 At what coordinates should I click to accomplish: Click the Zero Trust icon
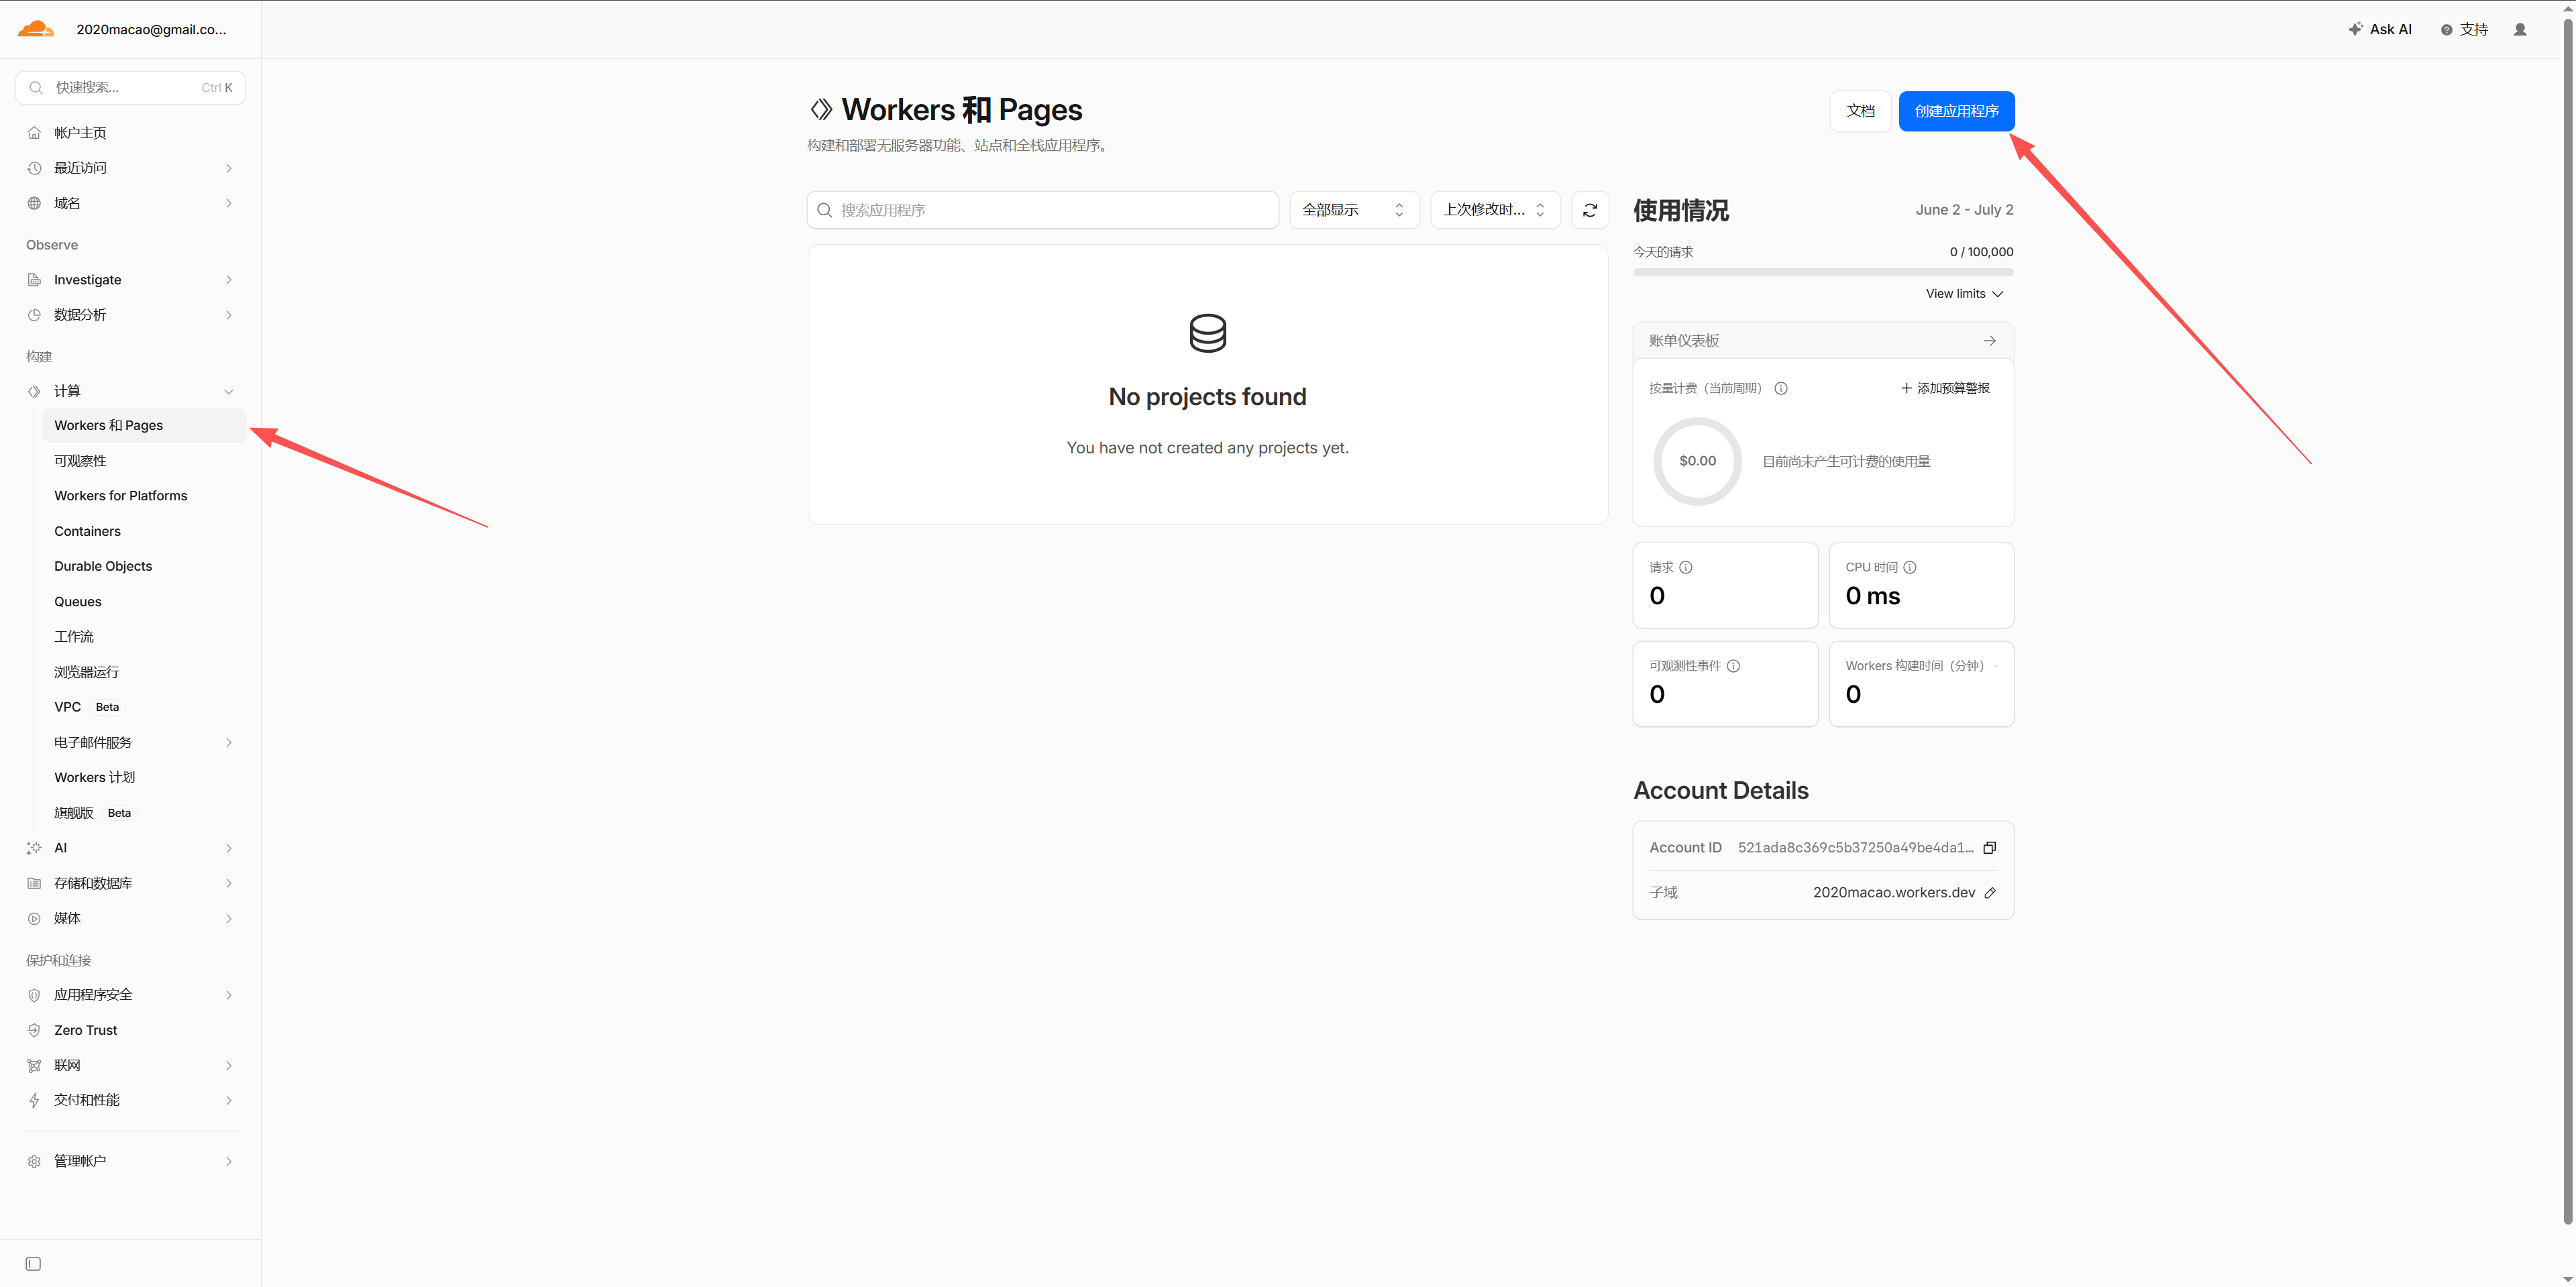[x=34, y=1030]
